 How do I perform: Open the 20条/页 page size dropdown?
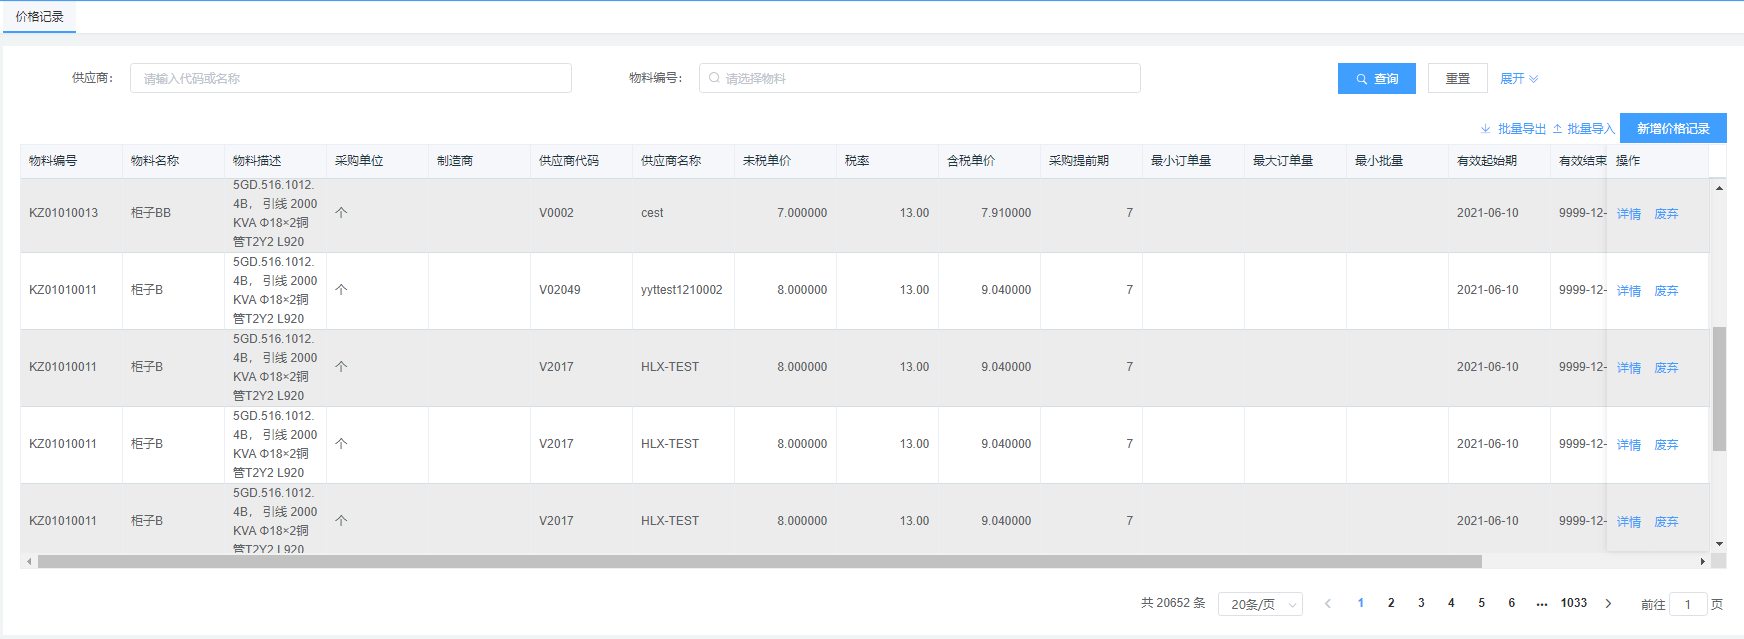[x=1260, y=604]
